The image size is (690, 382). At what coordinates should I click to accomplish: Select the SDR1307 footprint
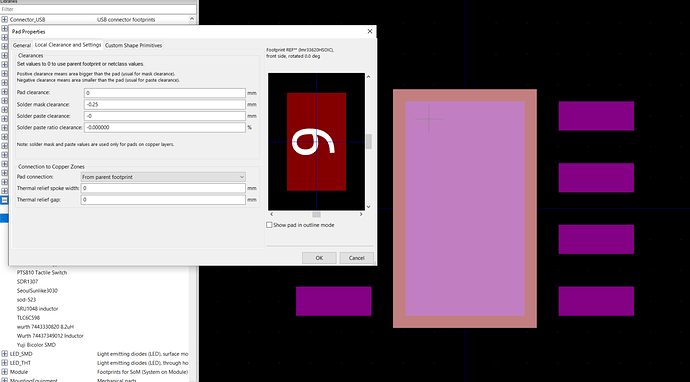click(x=27, y=282)
